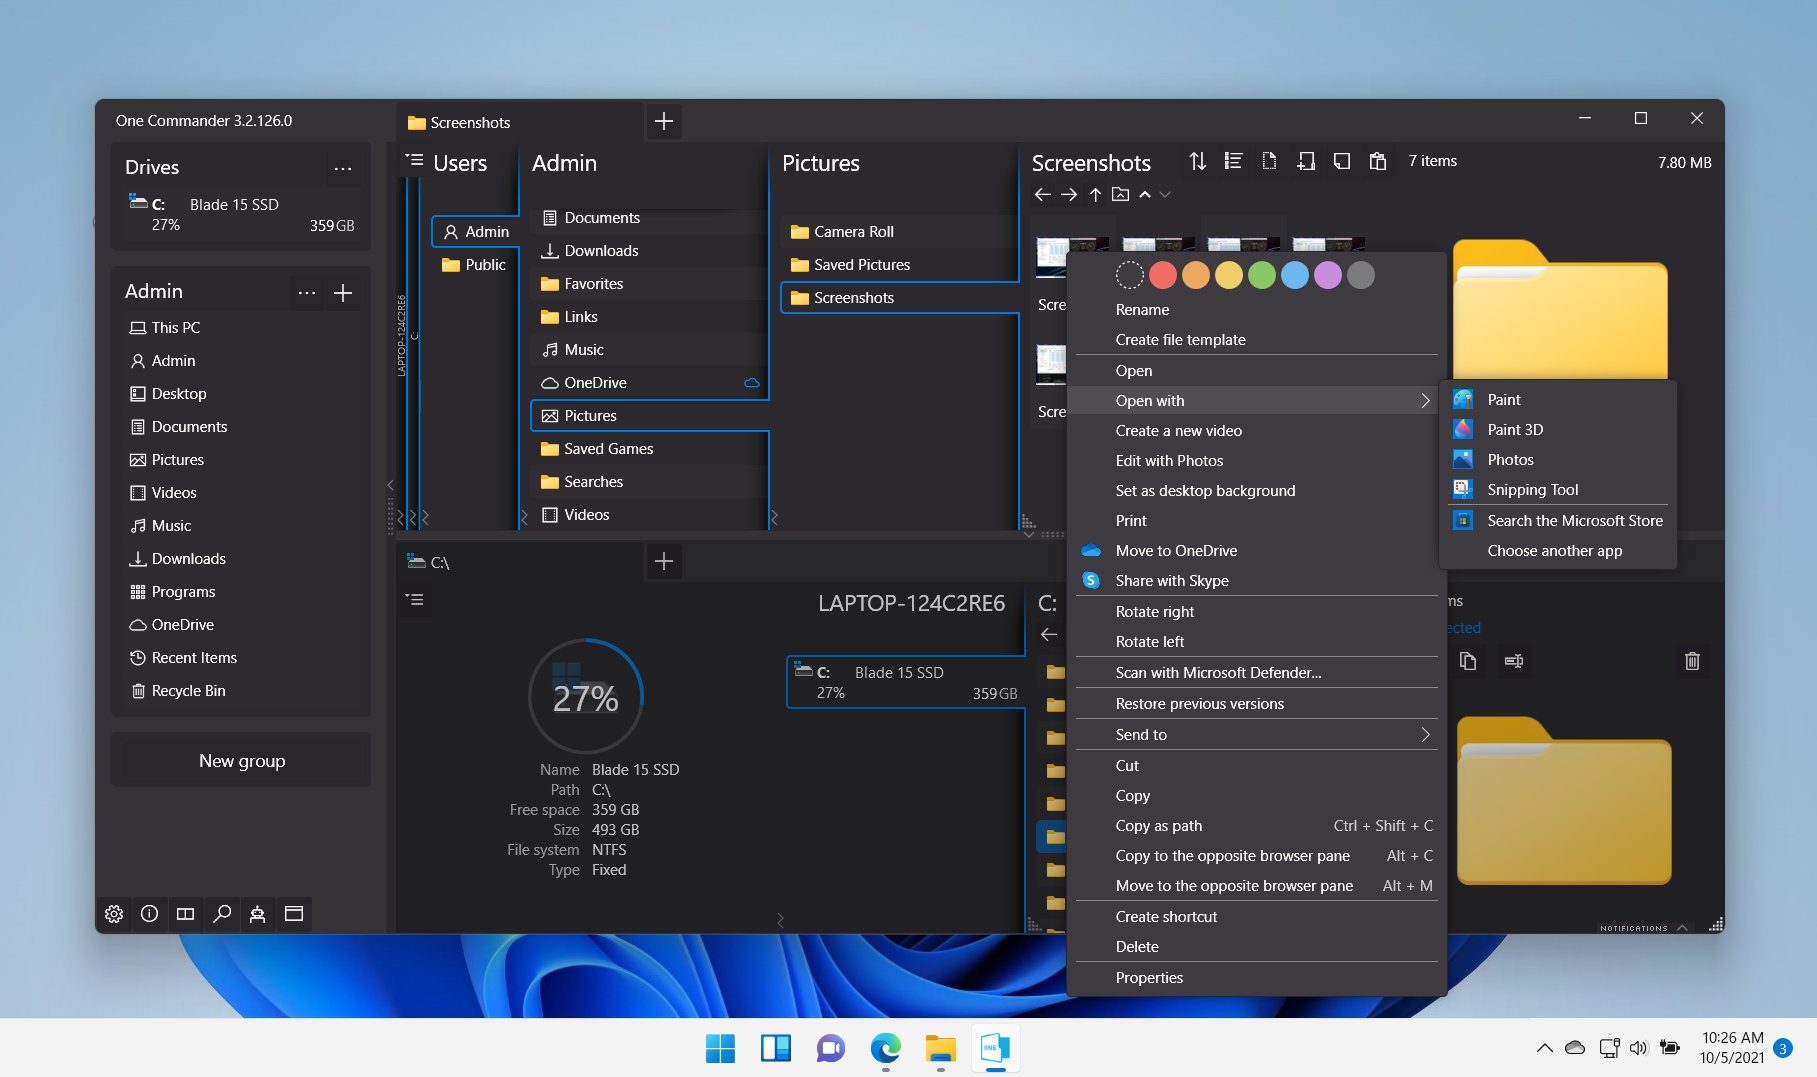Select Scan with Microsoft Defender

(x=1216, y=672)
